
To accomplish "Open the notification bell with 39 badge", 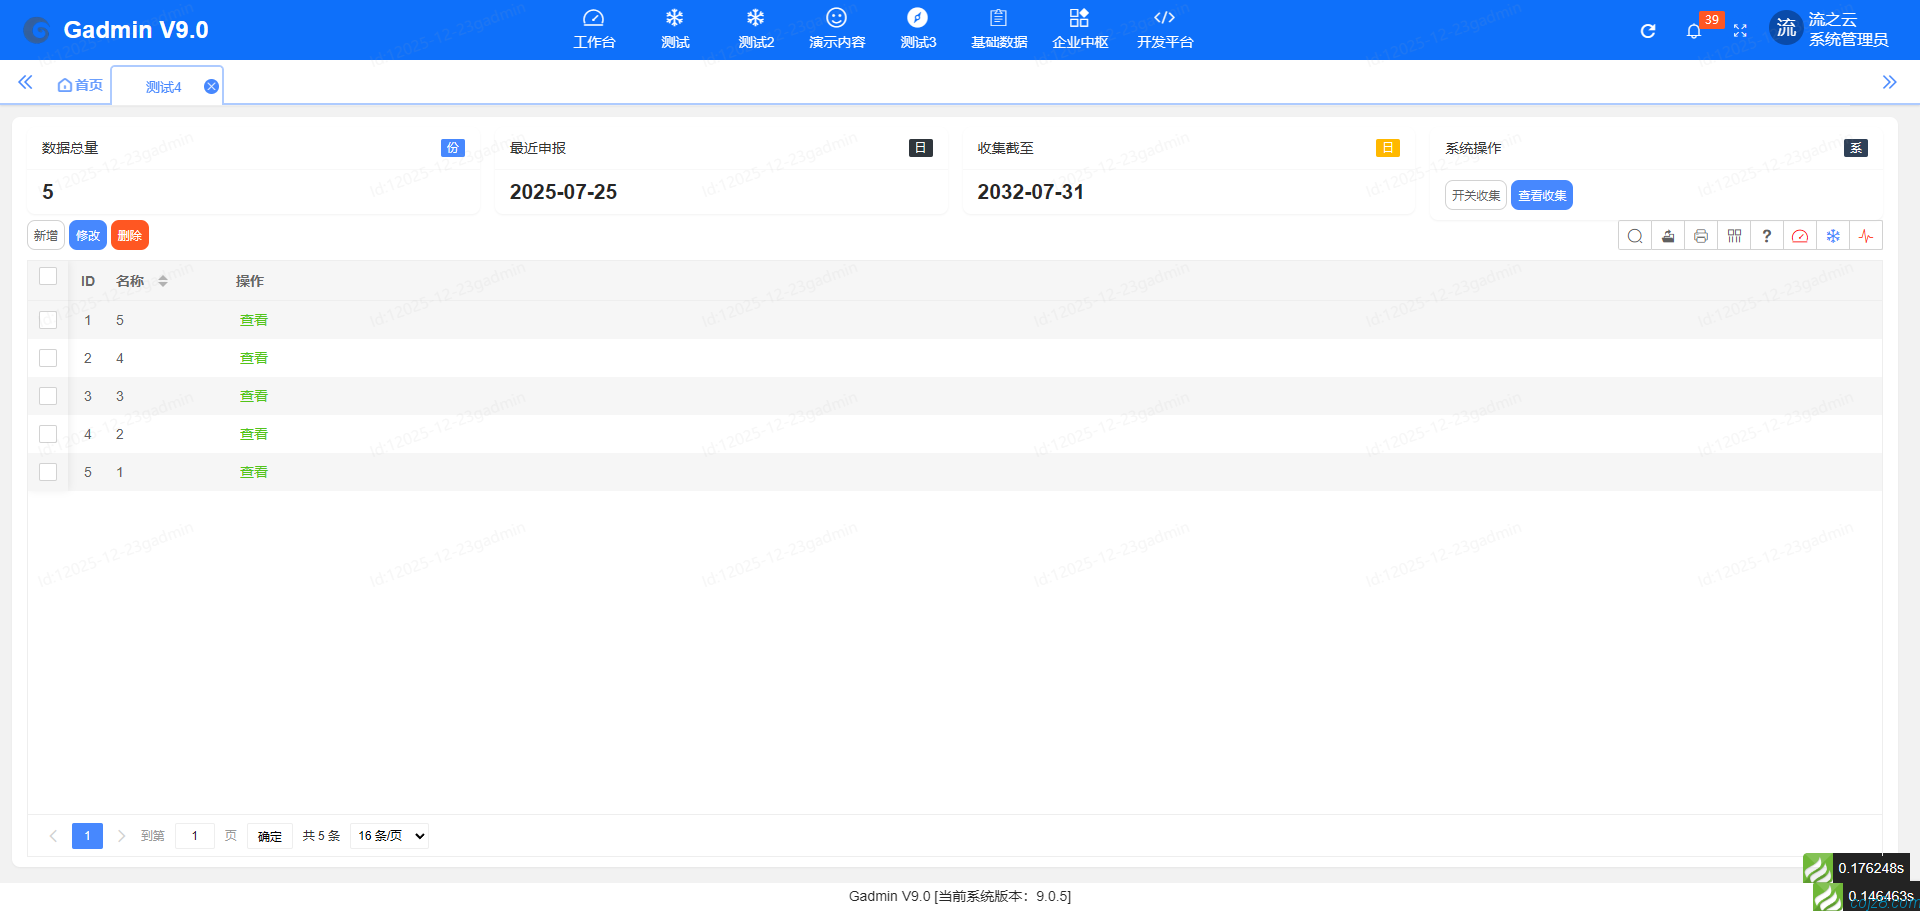I will tap(1695, 30).
